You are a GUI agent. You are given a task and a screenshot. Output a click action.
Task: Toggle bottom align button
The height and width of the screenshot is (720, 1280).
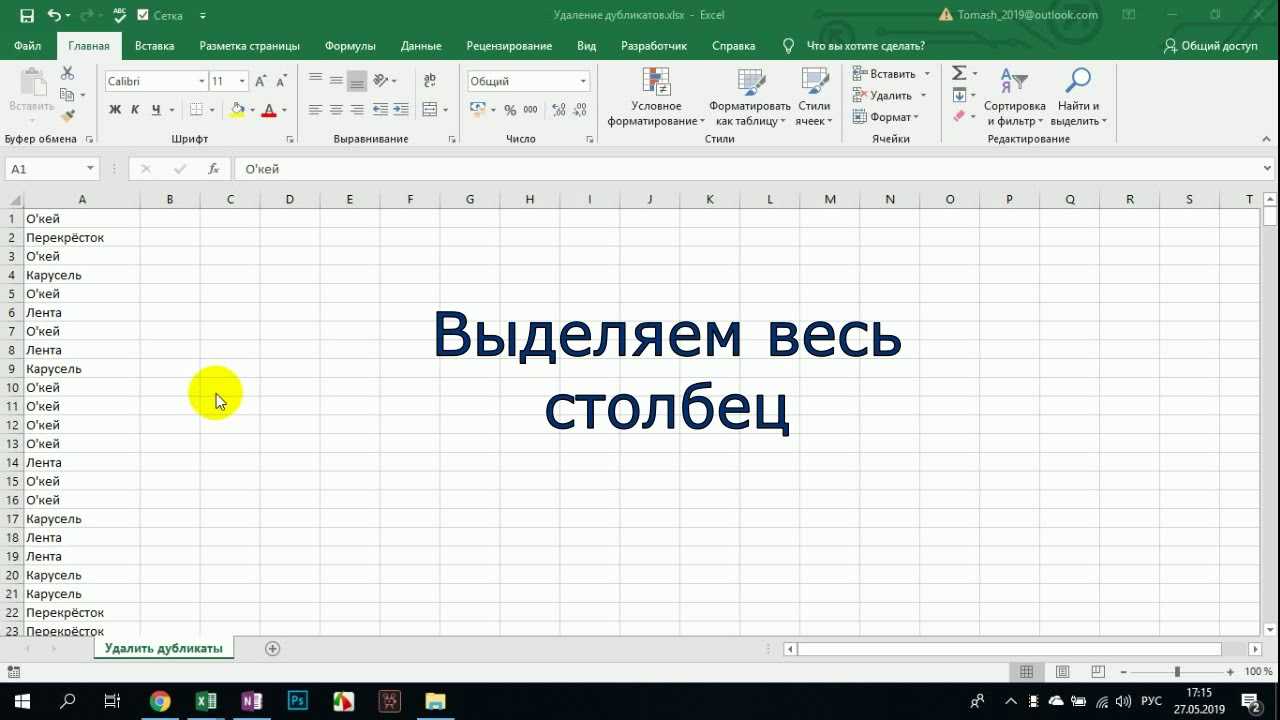pos(357,80)
